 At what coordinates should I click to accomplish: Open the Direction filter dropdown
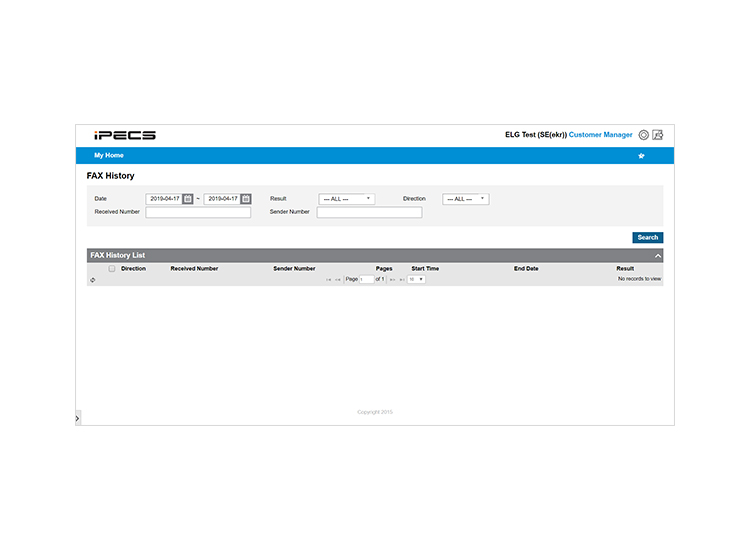(465, 199)
